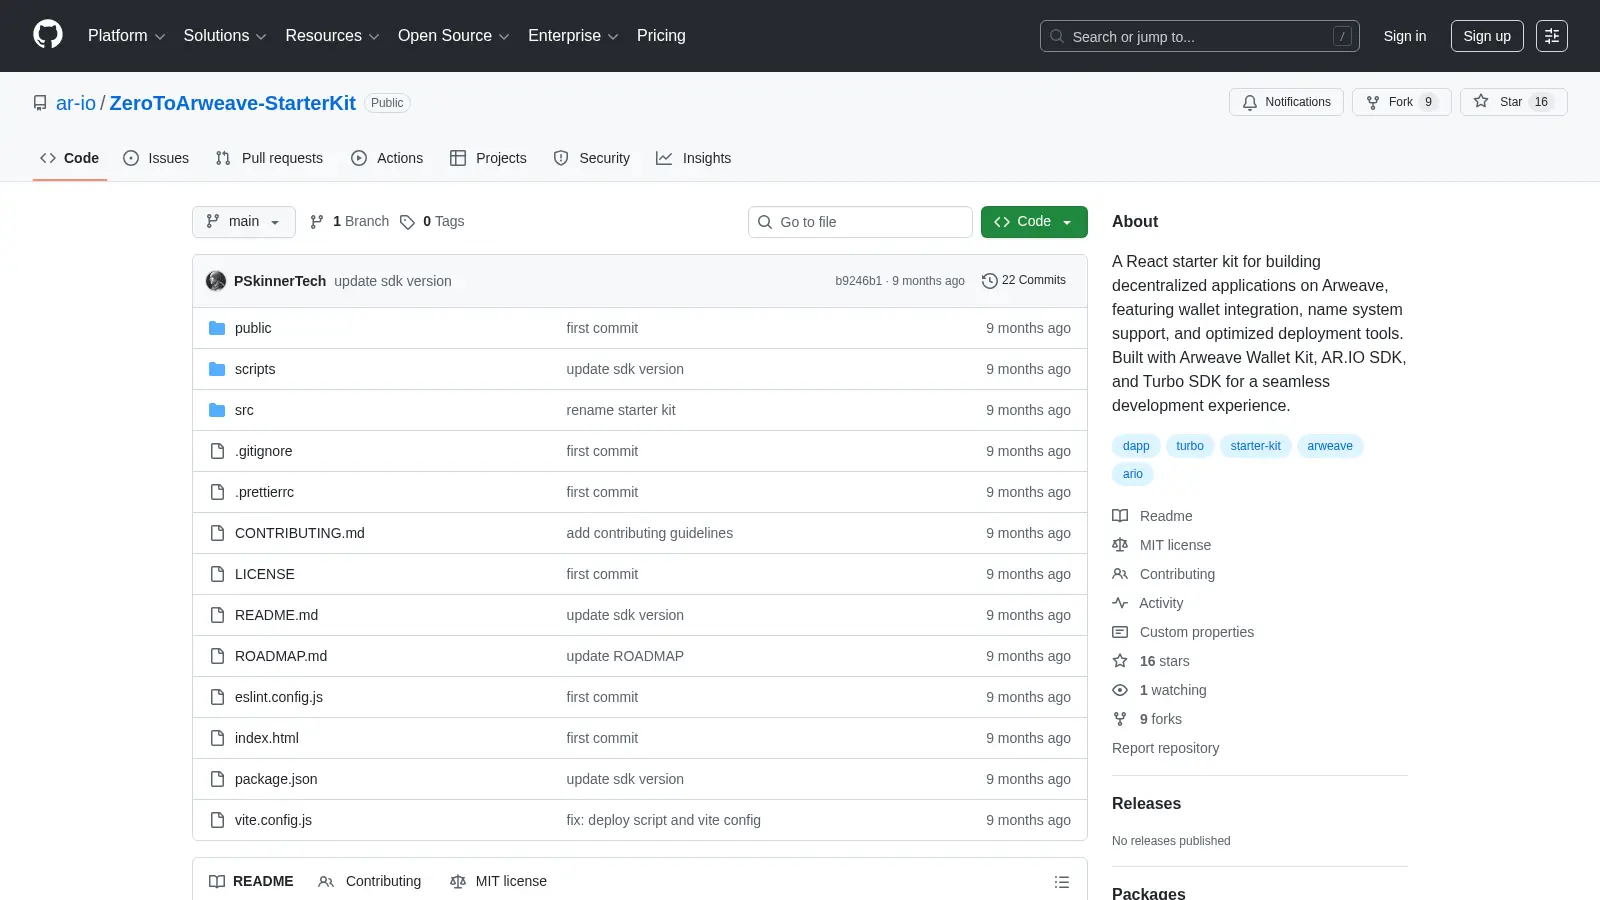The image size is (1600, 900).
Task: Fork the repository with Fork button
Action: coord(1401,102)
